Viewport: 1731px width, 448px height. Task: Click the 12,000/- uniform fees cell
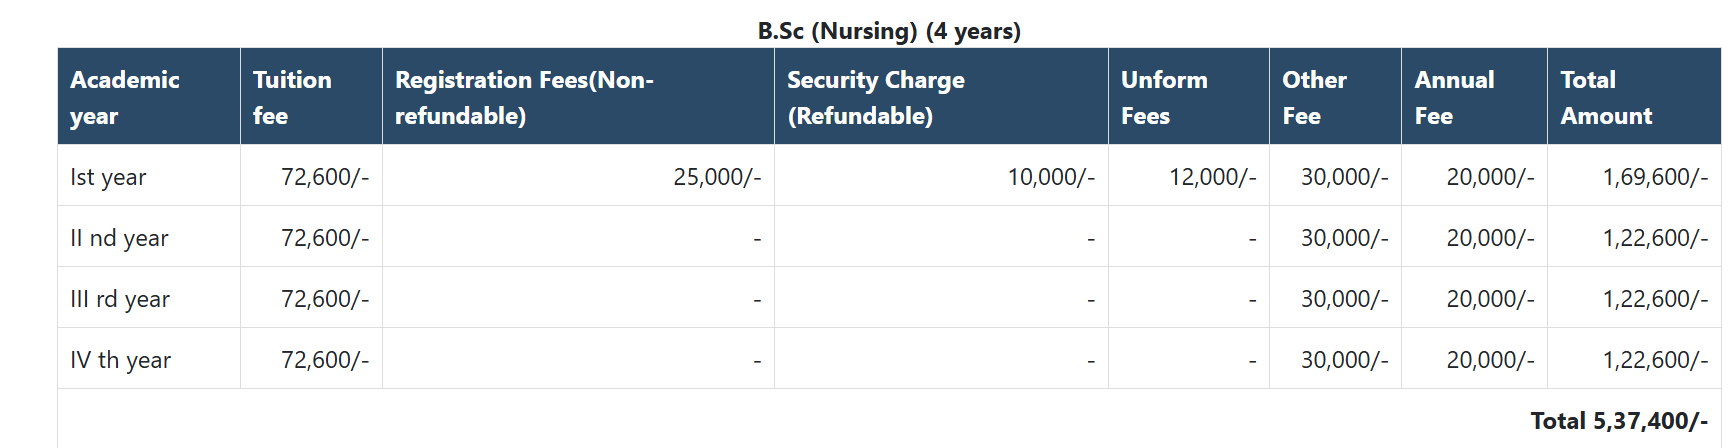pyautogui.click(x=1212, y=177)
